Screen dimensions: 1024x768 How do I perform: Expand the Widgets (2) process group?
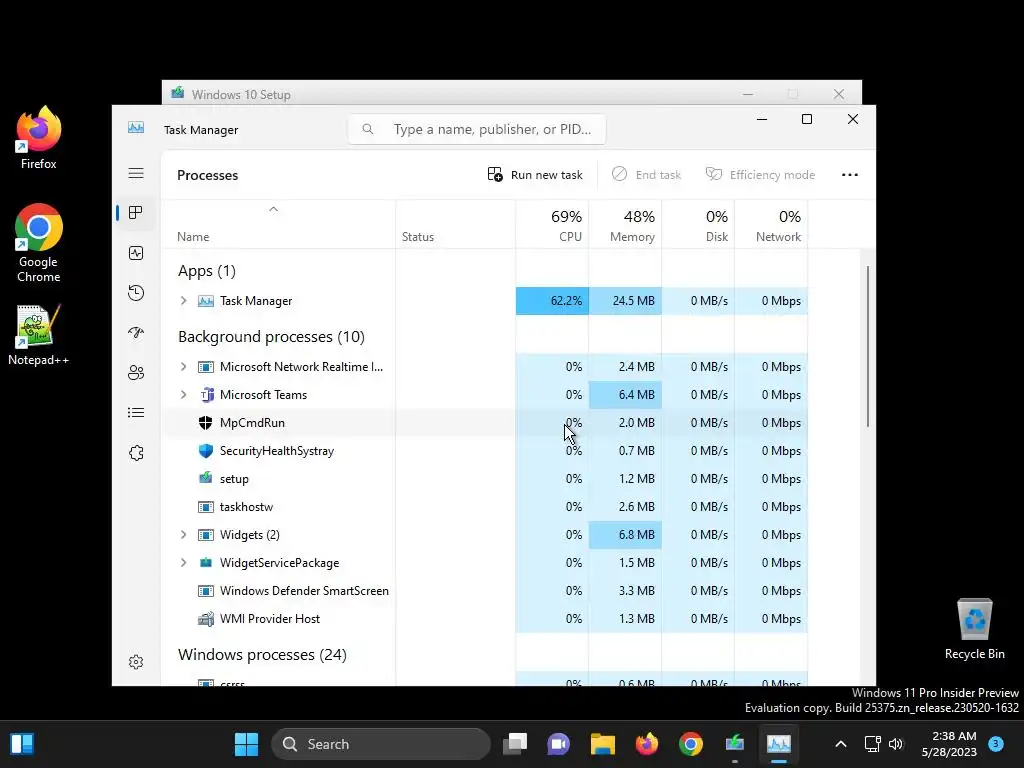[184, 534]
